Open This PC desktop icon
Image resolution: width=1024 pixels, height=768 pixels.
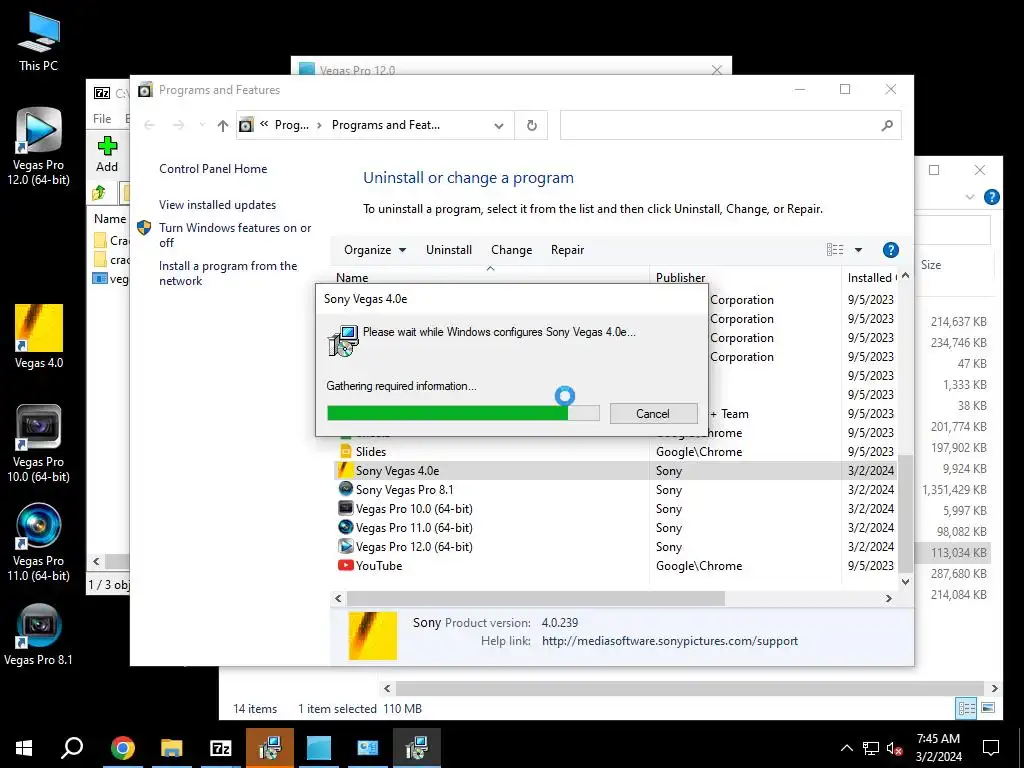(x=39, y=42)
